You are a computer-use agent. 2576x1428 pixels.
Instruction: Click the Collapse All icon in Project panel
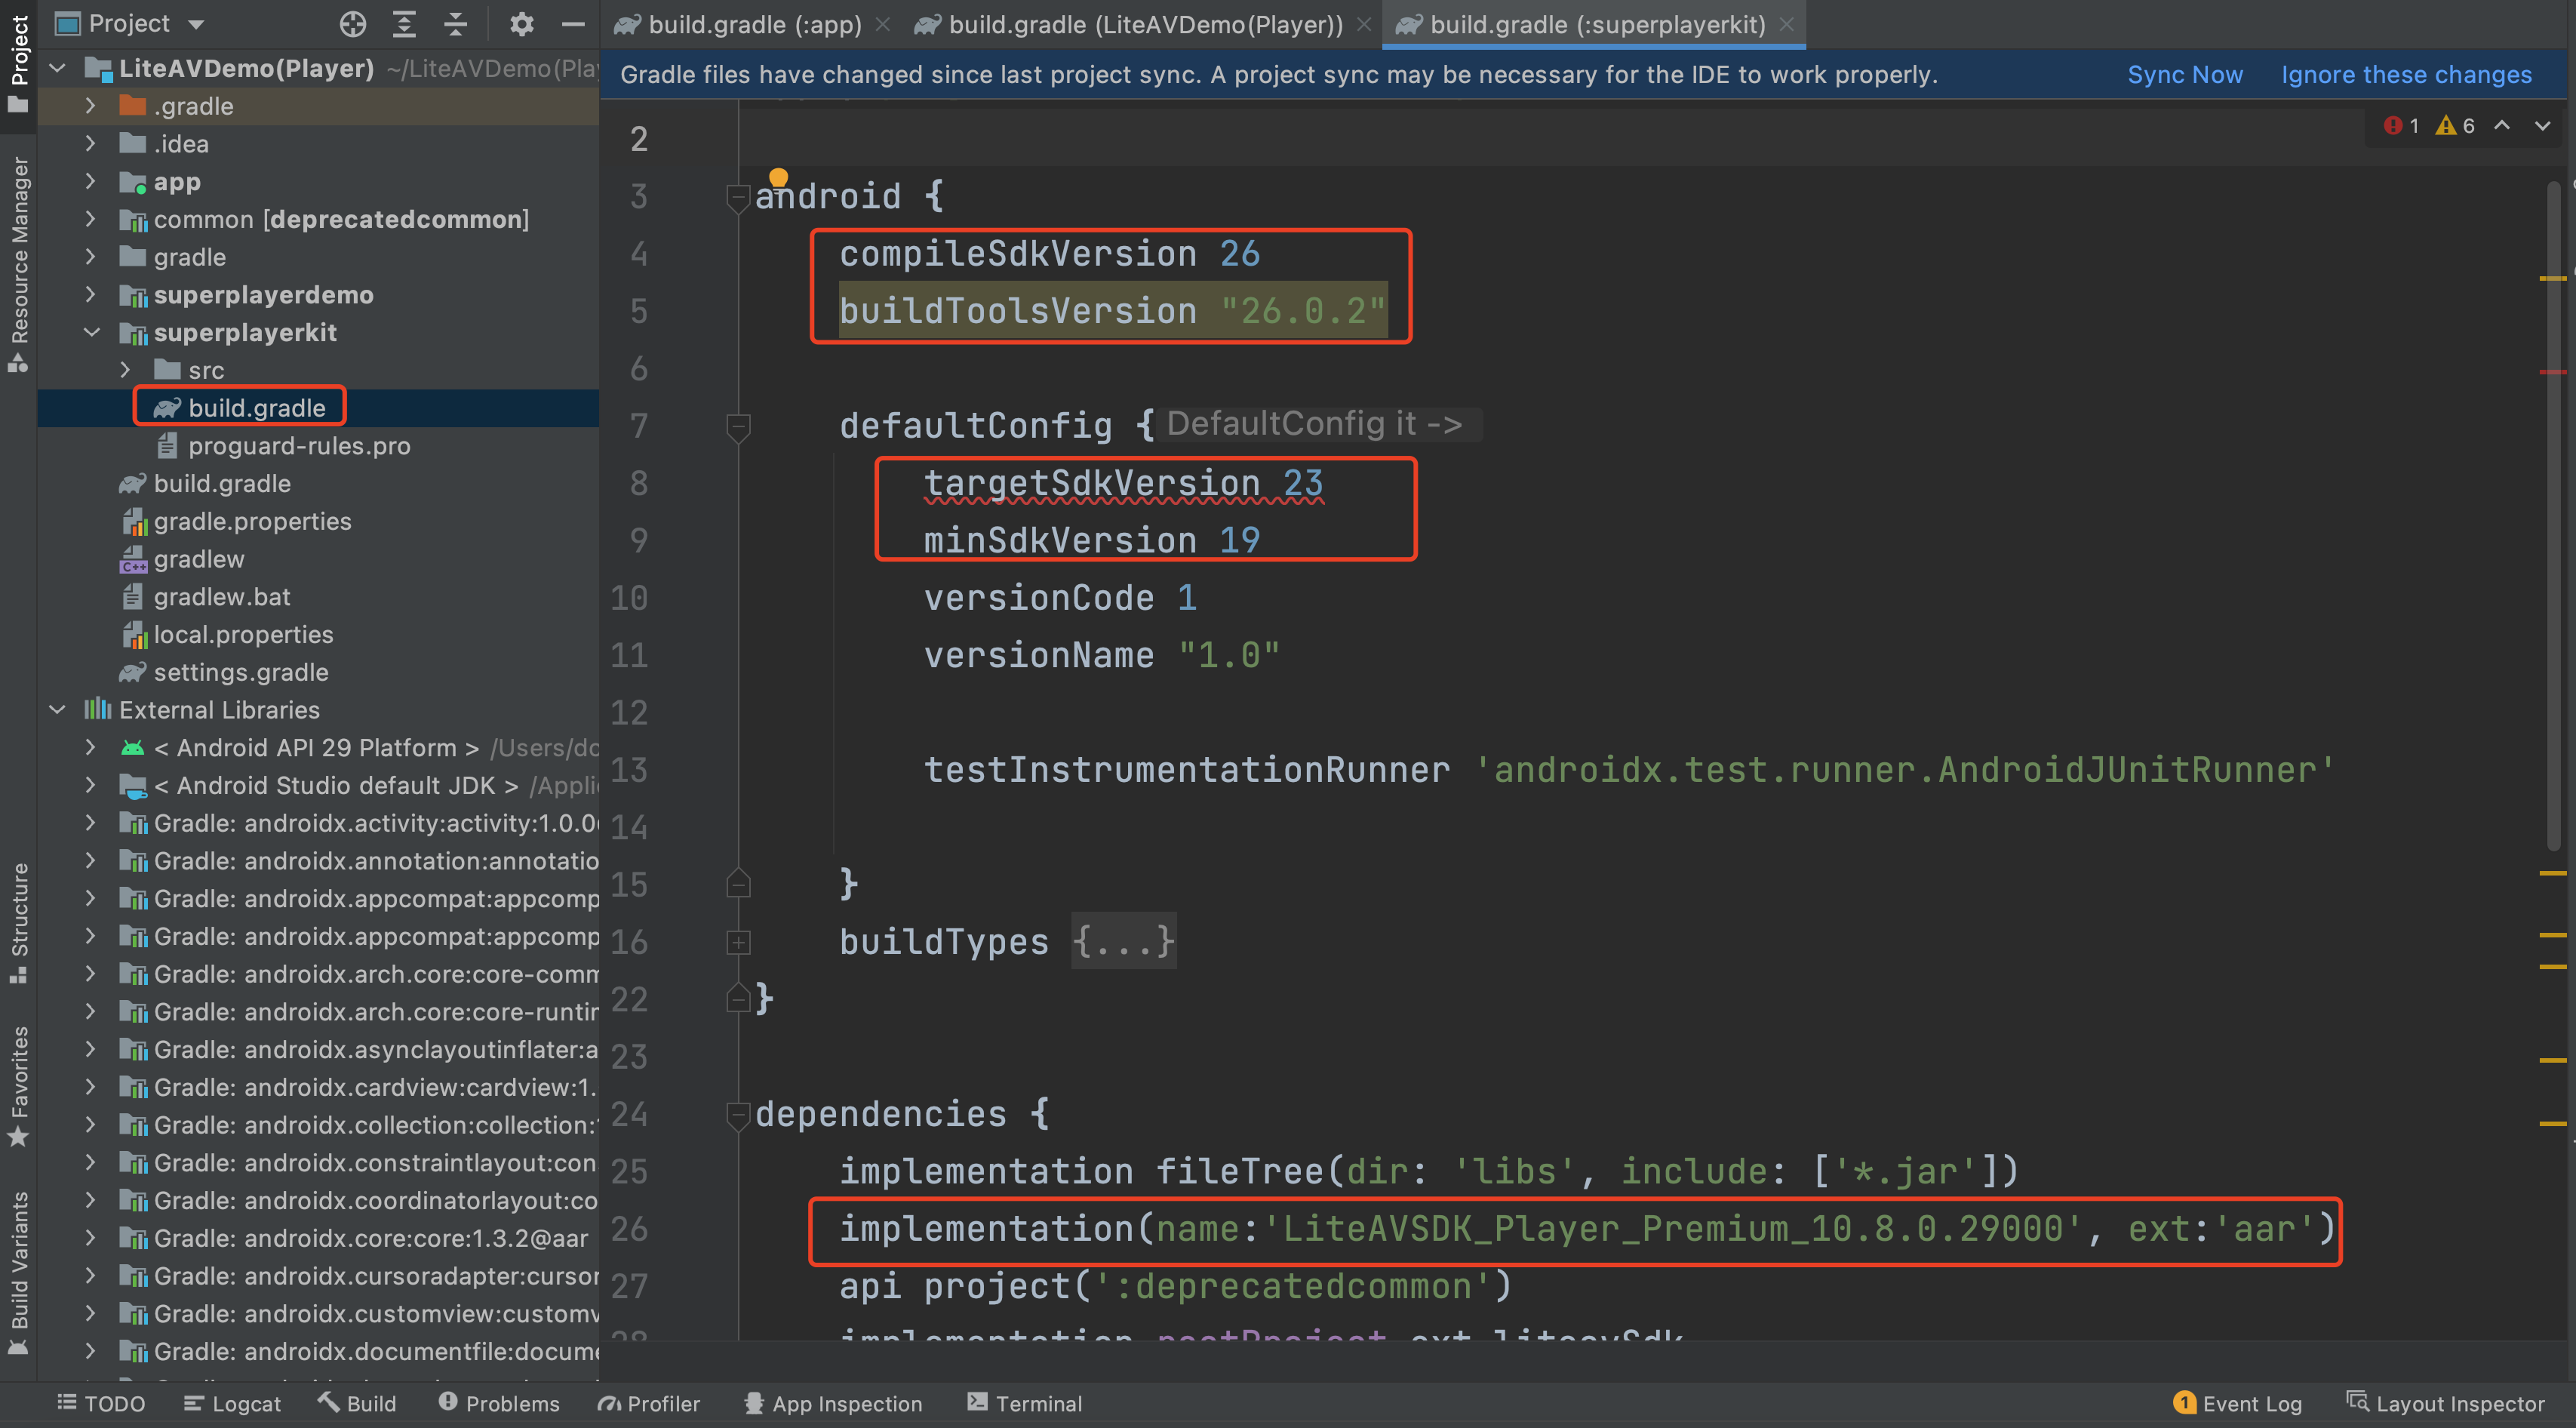coord(456,24)
